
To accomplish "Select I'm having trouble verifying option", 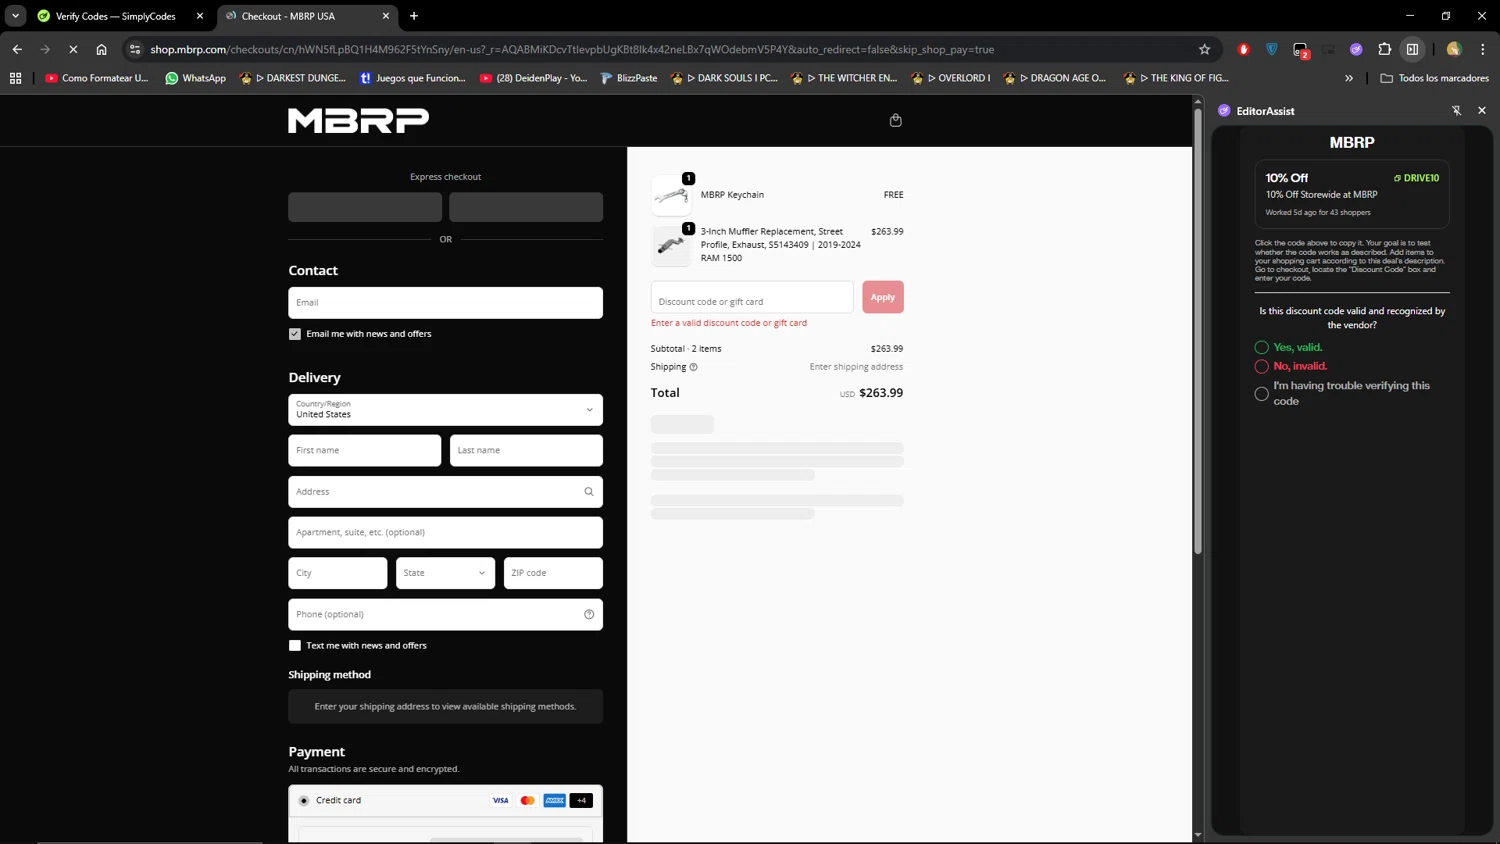I will [x=1262, y=394].
